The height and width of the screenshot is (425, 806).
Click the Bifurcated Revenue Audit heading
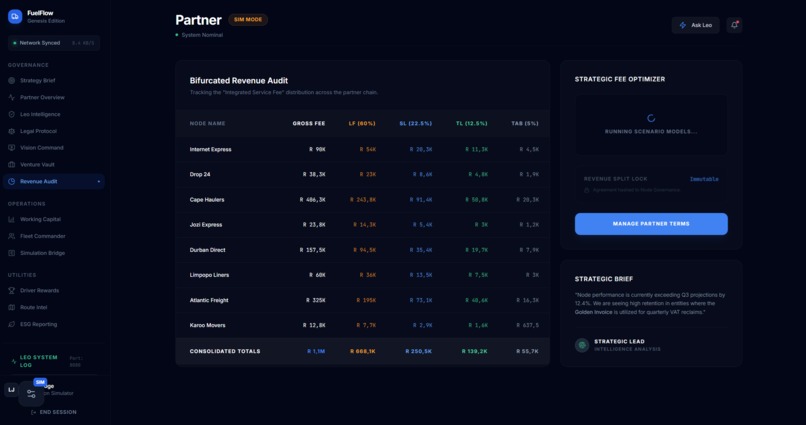[239, 81]
